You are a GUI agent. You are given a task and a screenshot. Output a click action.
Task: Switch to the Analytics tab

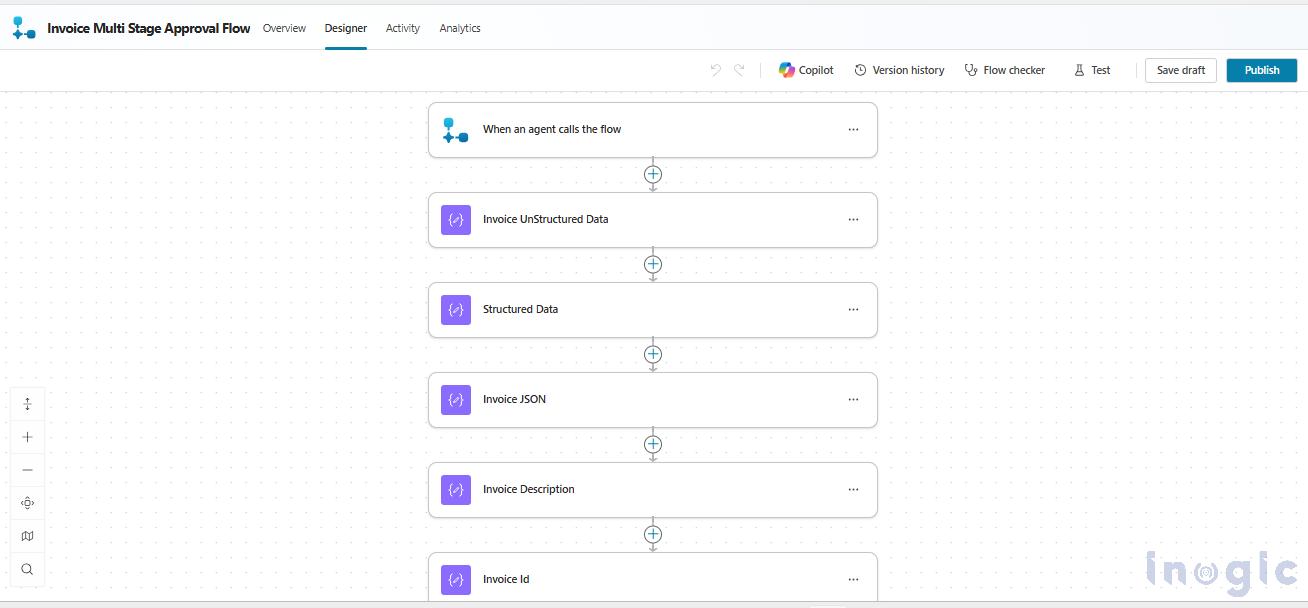[459, 28]
